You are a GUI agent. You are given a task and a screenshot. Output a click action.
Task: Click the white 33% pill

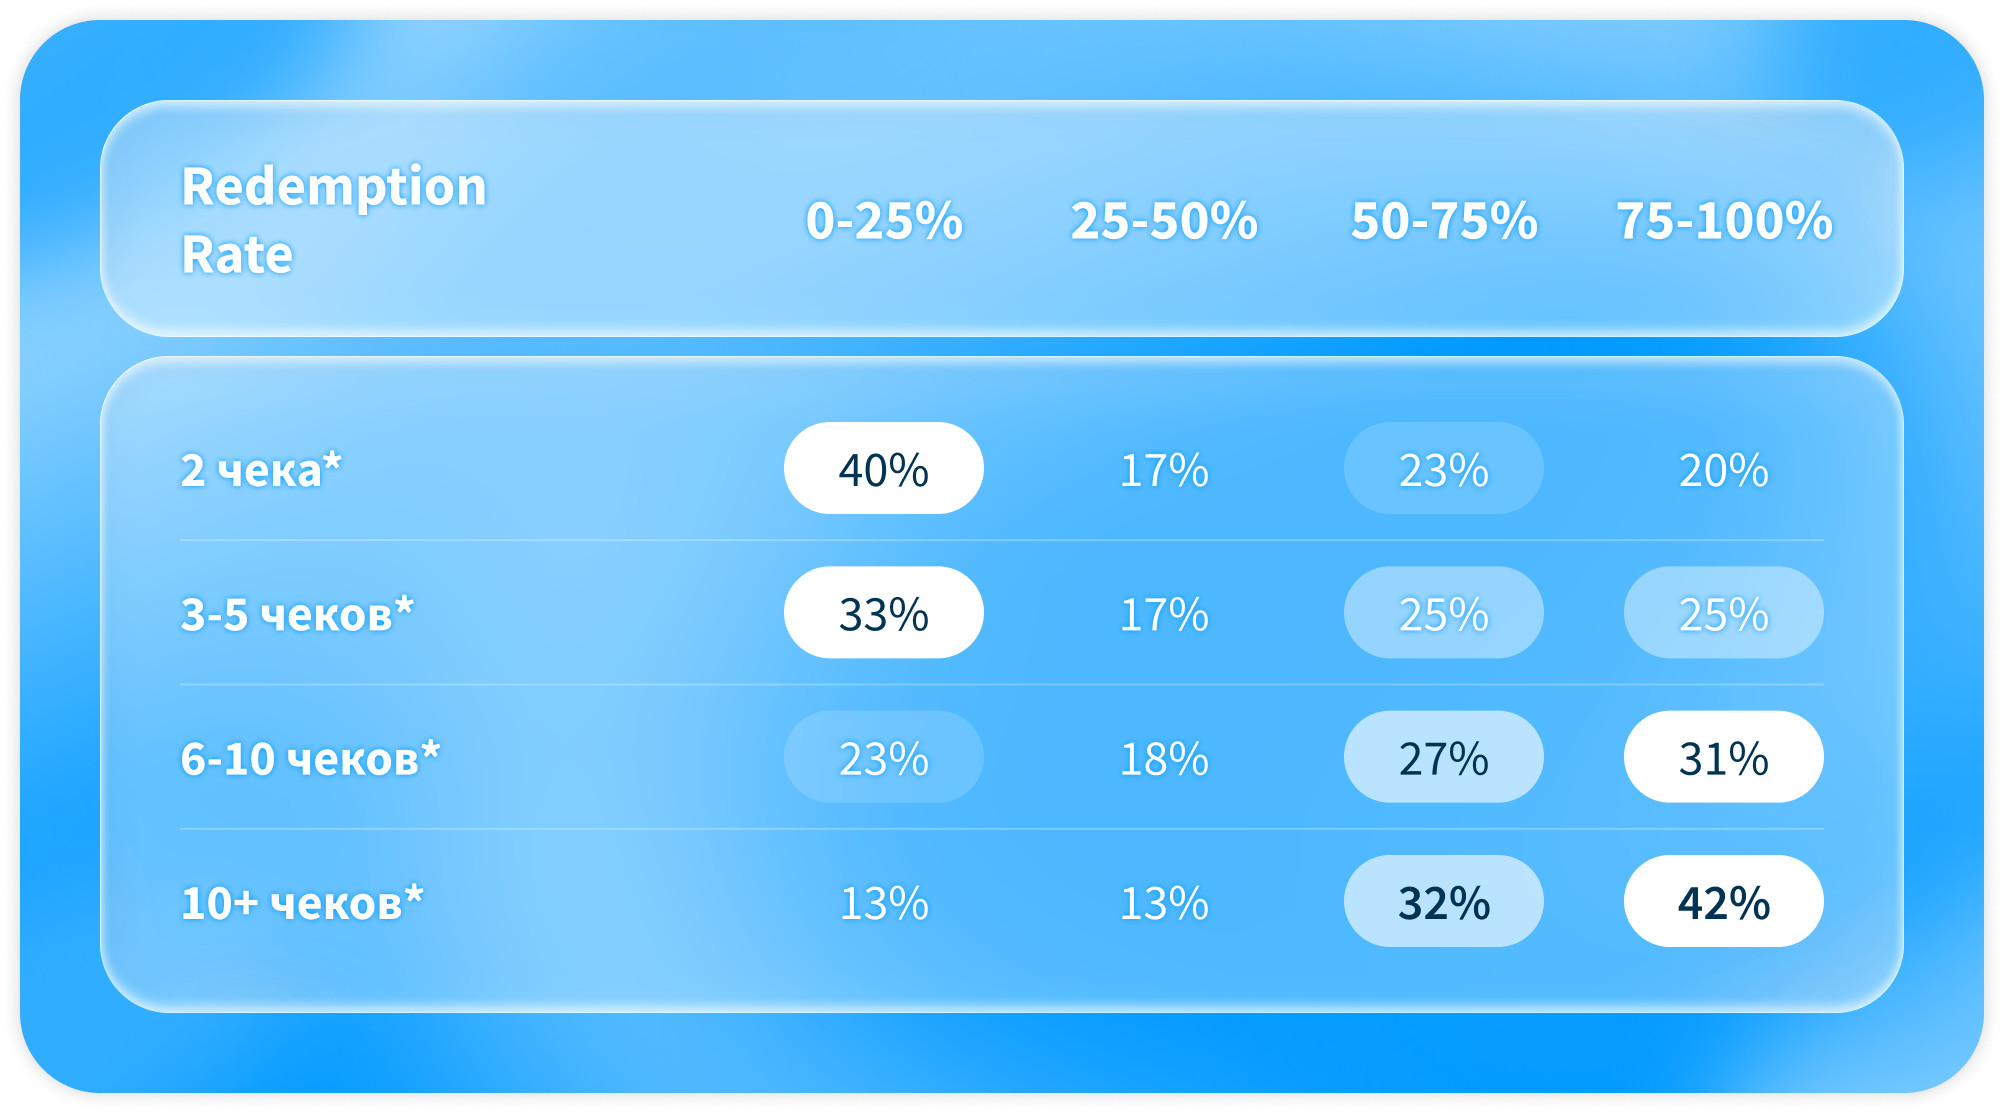coord(884,613)
